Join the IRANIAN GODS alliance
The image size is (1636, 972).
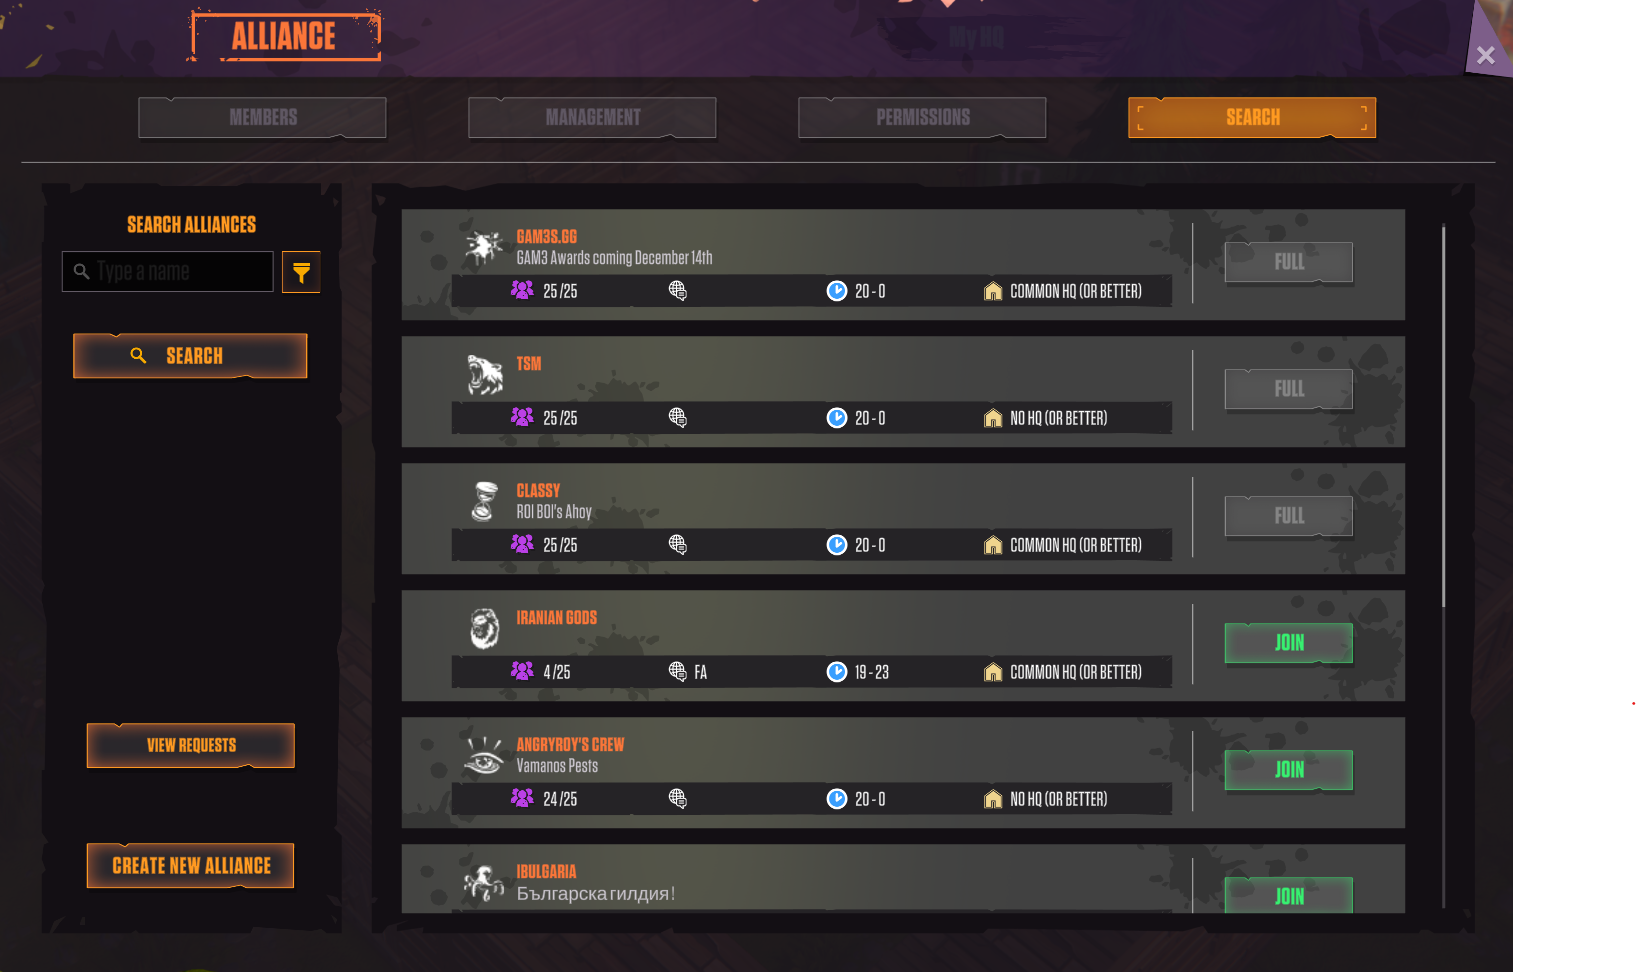point(1289,643)
